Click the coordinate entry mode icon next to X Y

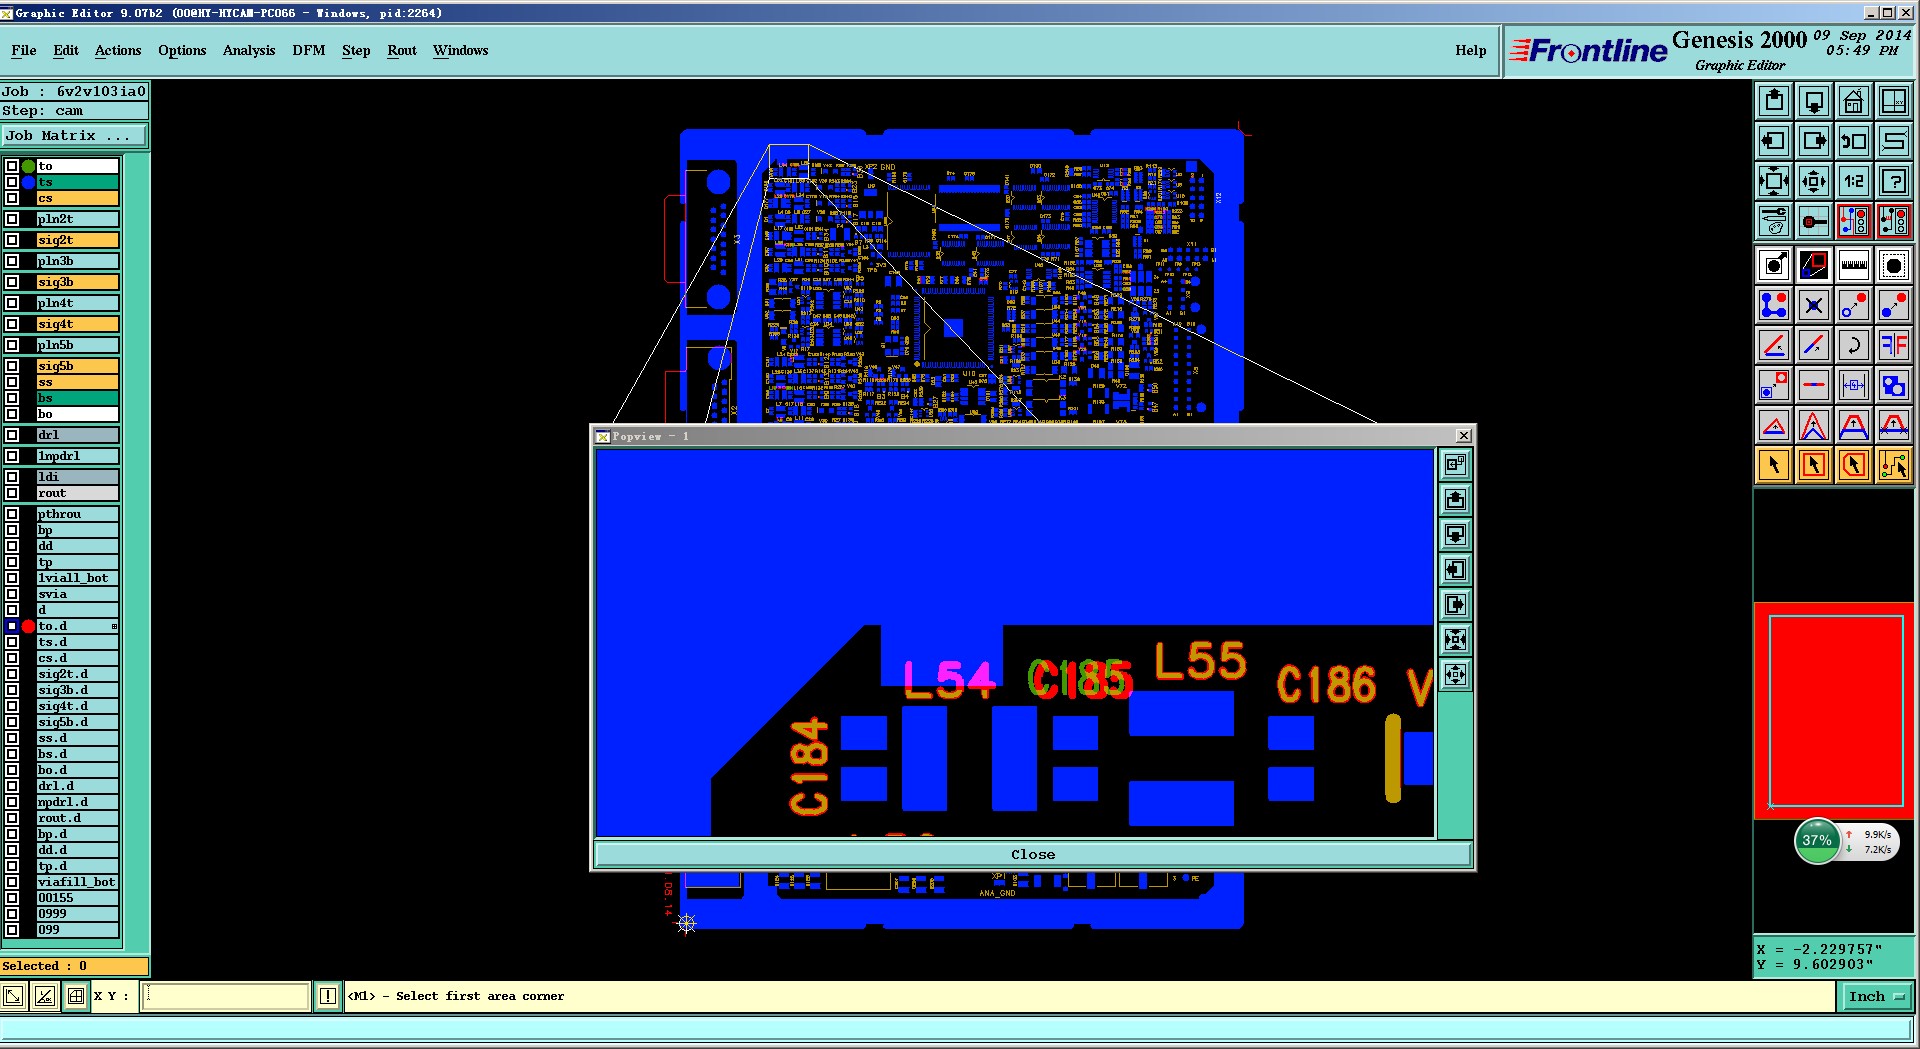click(x=76, y=996)
